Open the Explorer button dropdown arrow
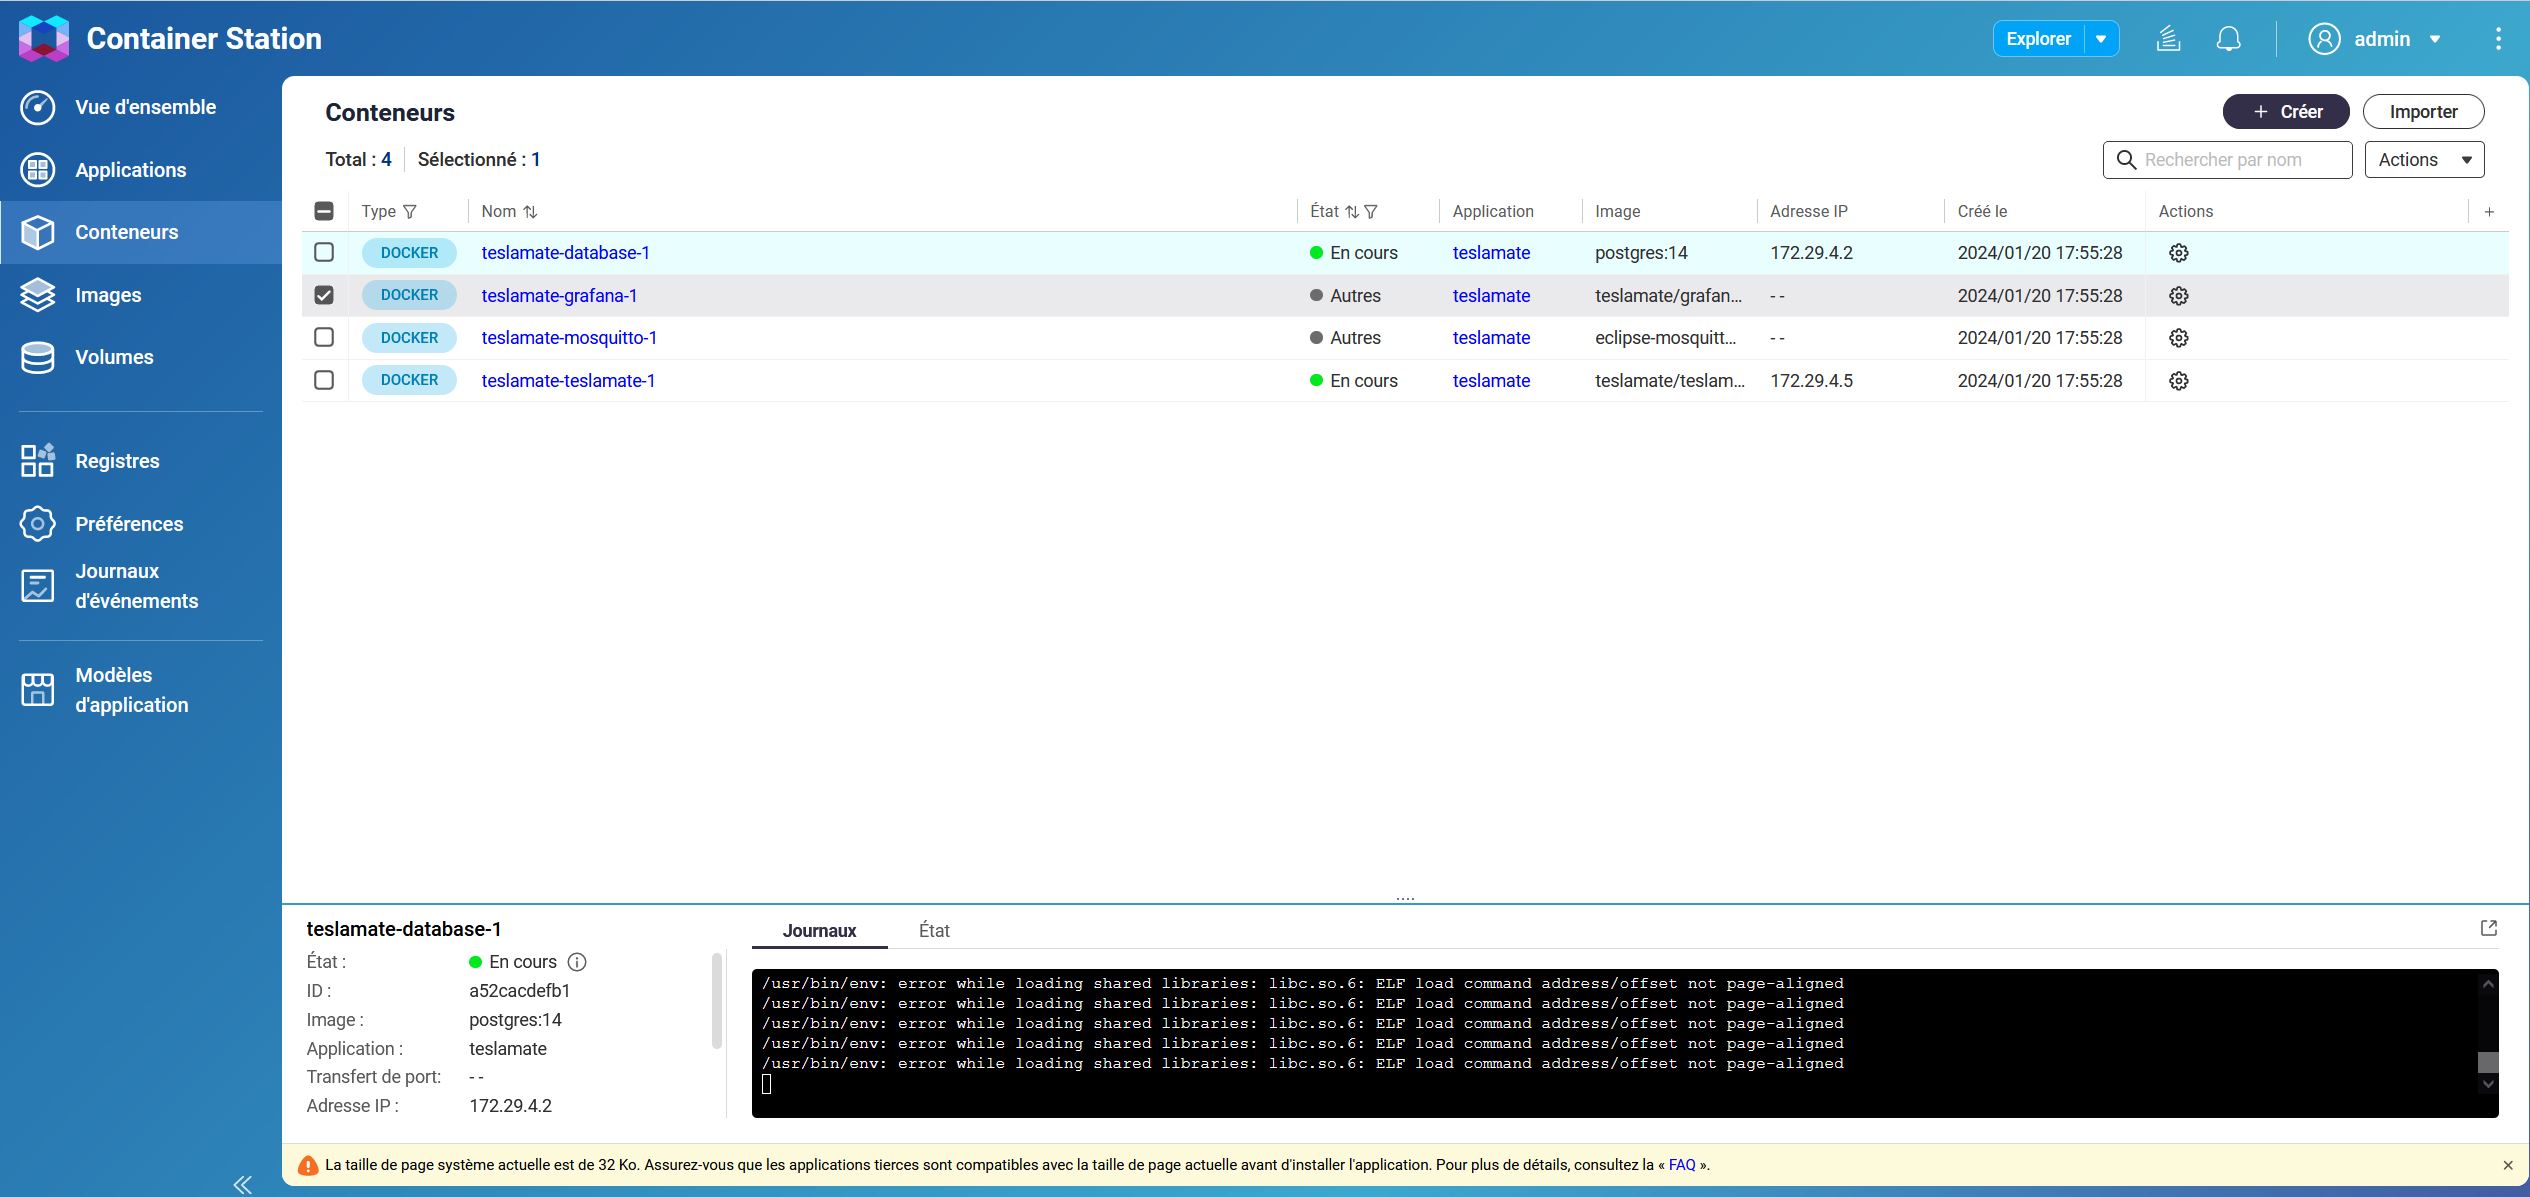Viewport: 2530px width, 1197px height. pyautogui.click(x=2101, y=39)
